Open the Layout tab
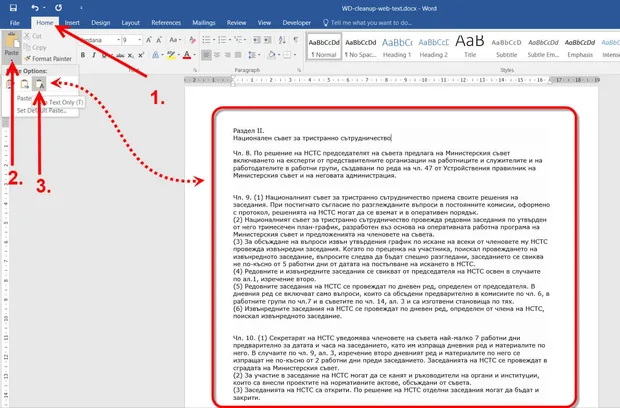Viewport: 620px width, 408px height. 130,23
